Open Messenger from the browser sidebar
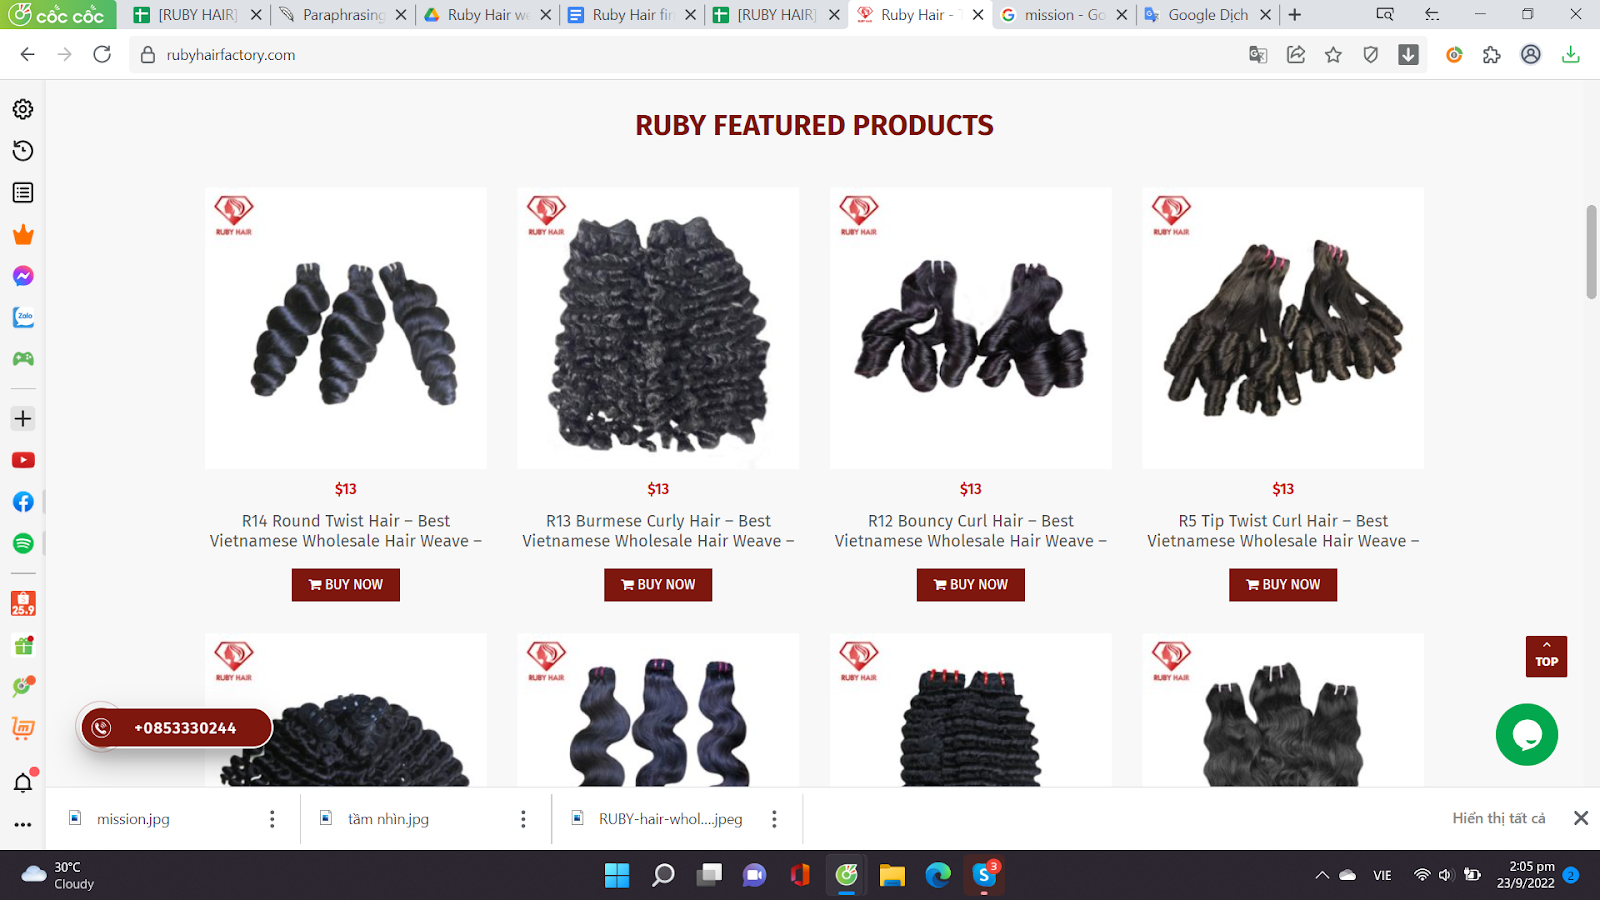 click(23, 276)
